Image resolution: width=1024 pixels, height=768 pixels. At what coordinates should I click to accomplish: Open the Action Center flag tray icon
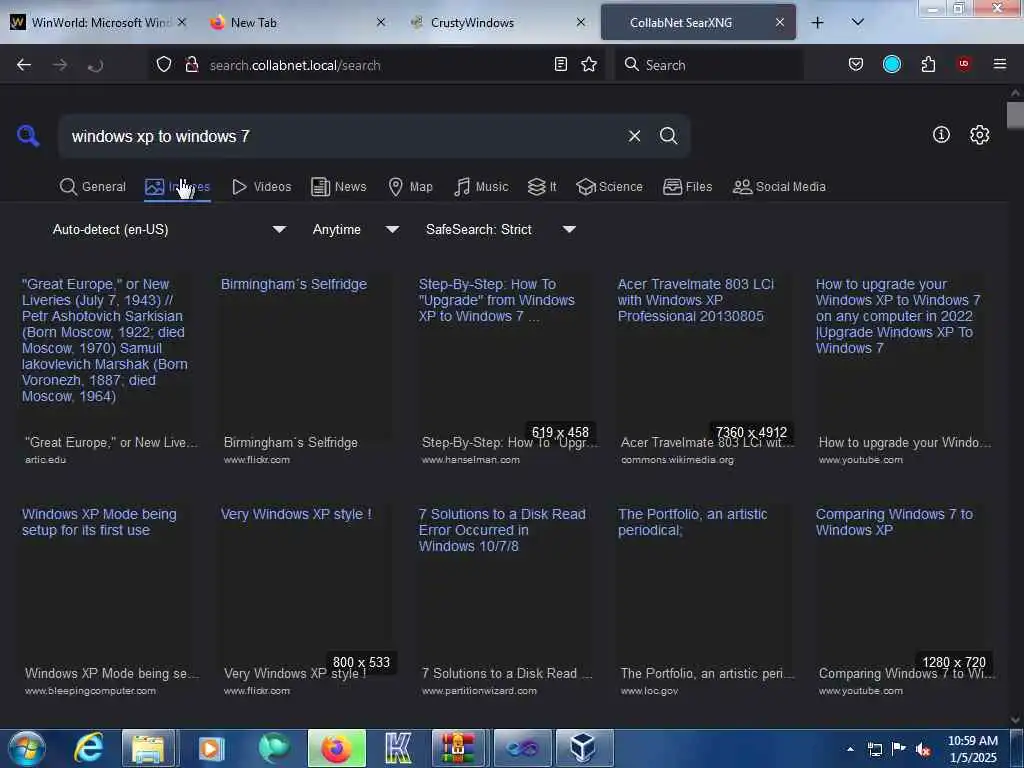point(899,749)
